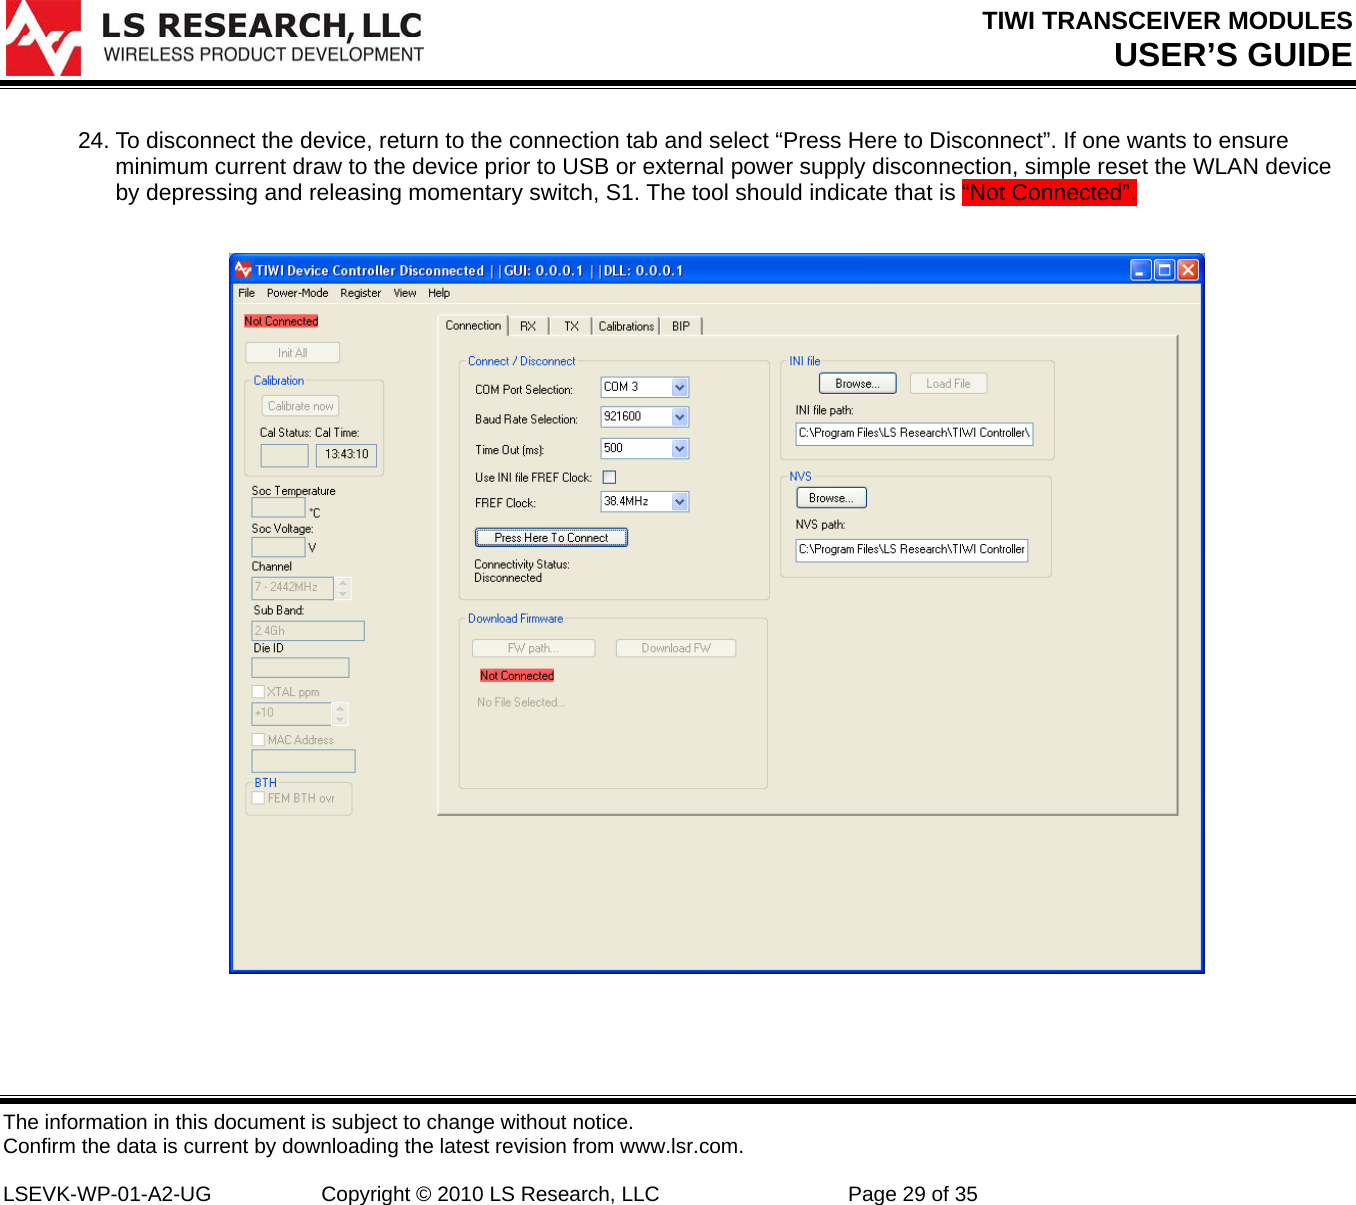Screen dimensions: 1356x1205
Task: Click the Load File button
Action: pyautogui.click(x=948, y=383)
